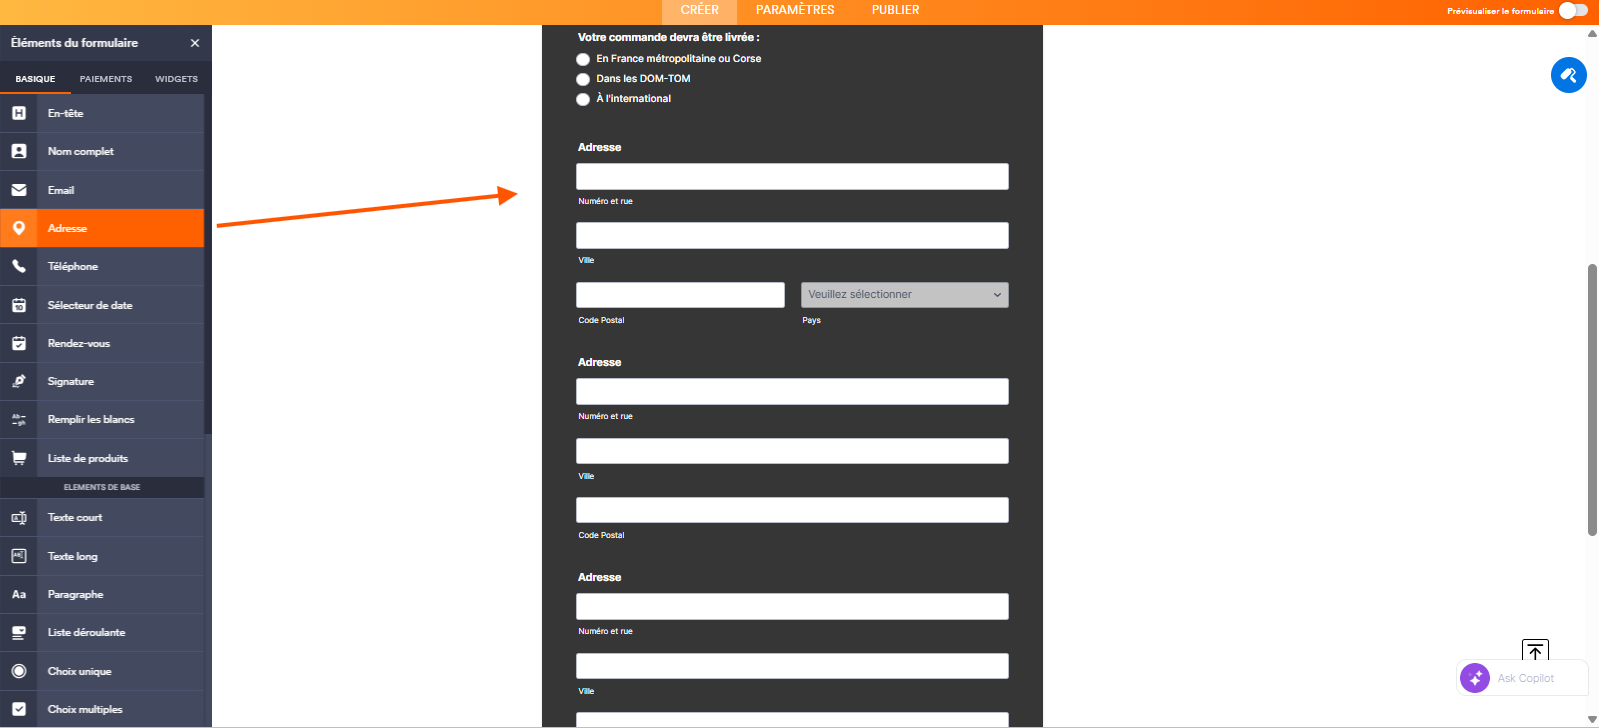The height and width of the screenshot is (728, 1599).
Task: Insert the Signature pen element
Action: click(102, 381)
